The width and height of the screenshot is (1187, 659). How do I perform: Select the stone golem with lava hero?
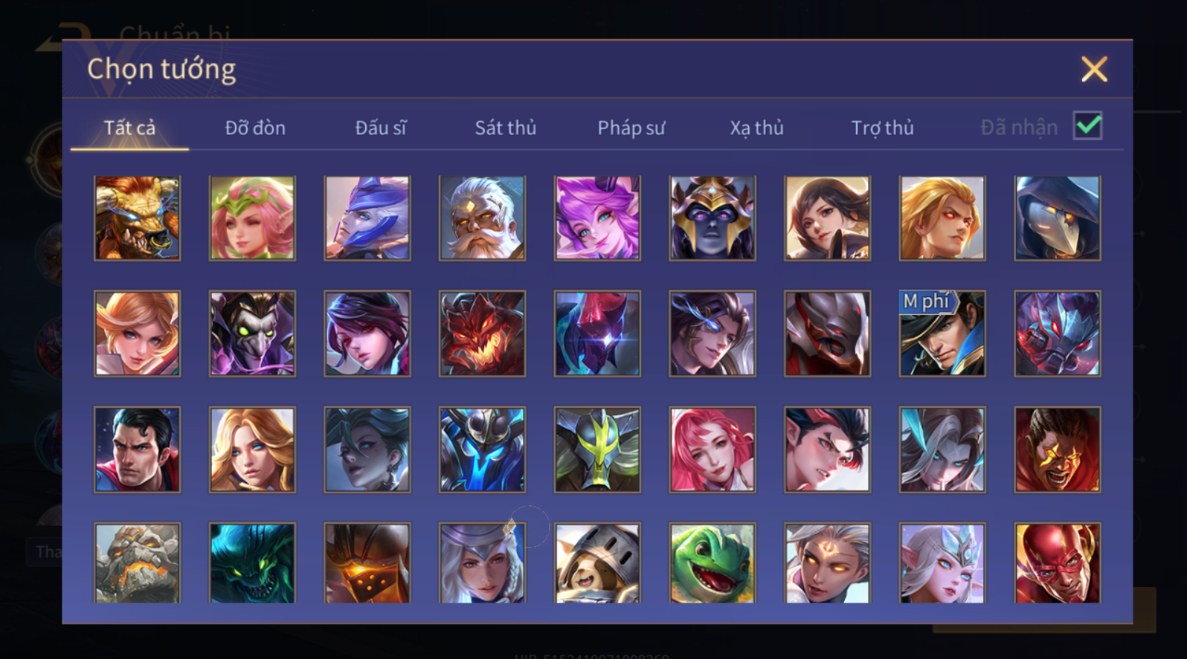pos(137,563)
